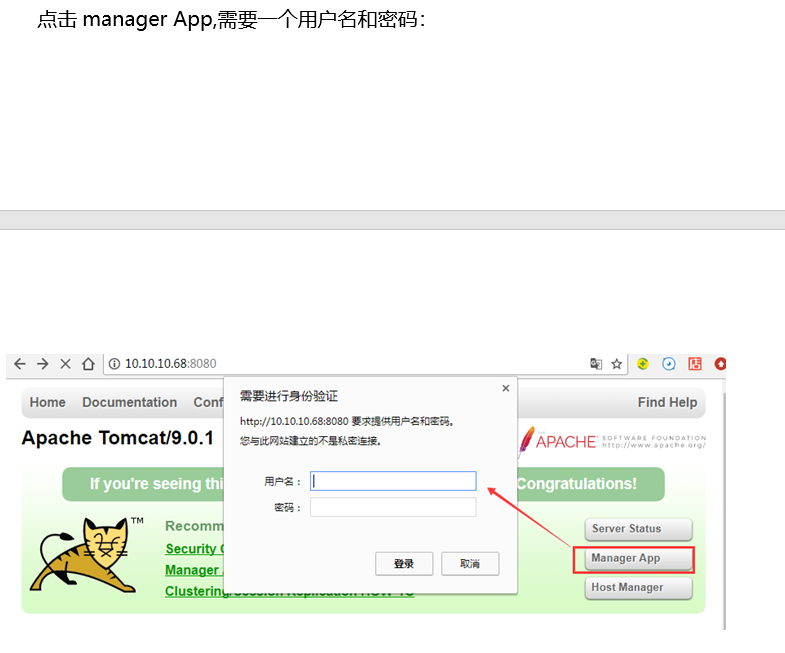This screenshot has width=785, height=653.
Task: Cancel authentication with 取消 button
Action: coord(470,564)
